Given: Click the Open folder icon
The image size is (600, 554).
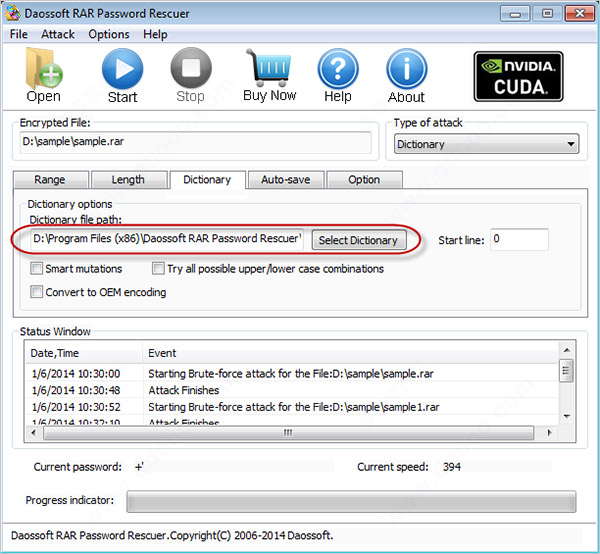Looking at the screenshot, I should click(x=44, y=69).
